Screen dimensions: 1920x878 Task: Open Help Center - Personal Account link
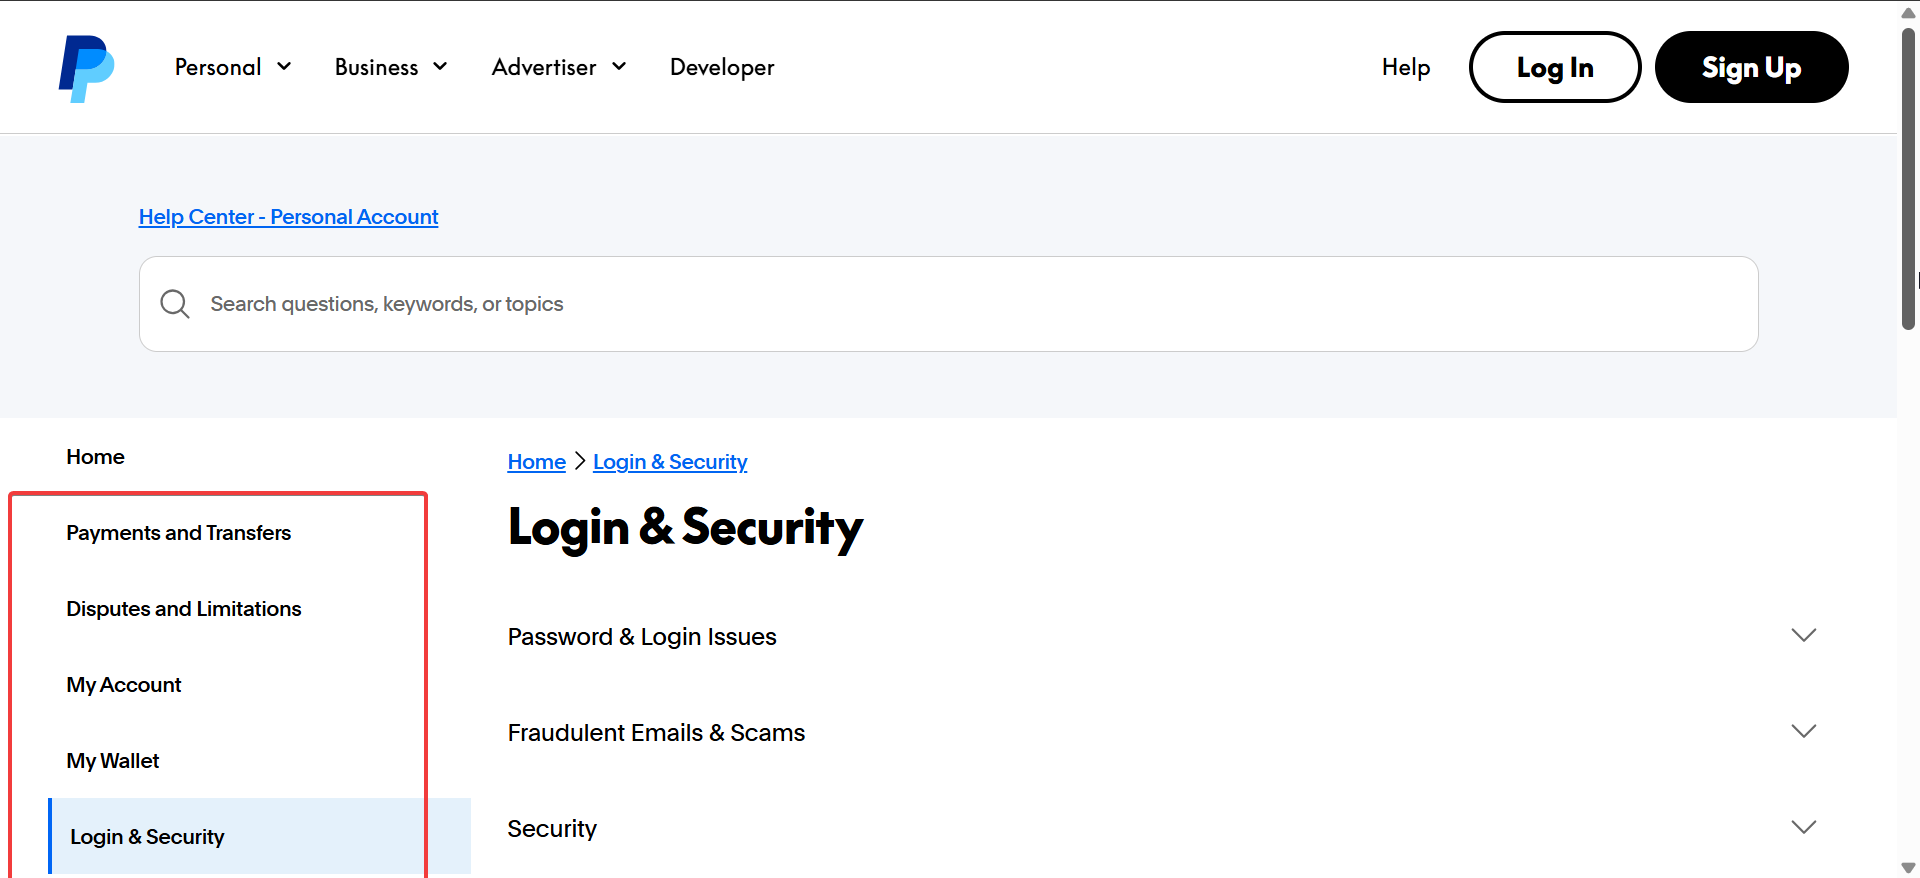coord(288,217)
